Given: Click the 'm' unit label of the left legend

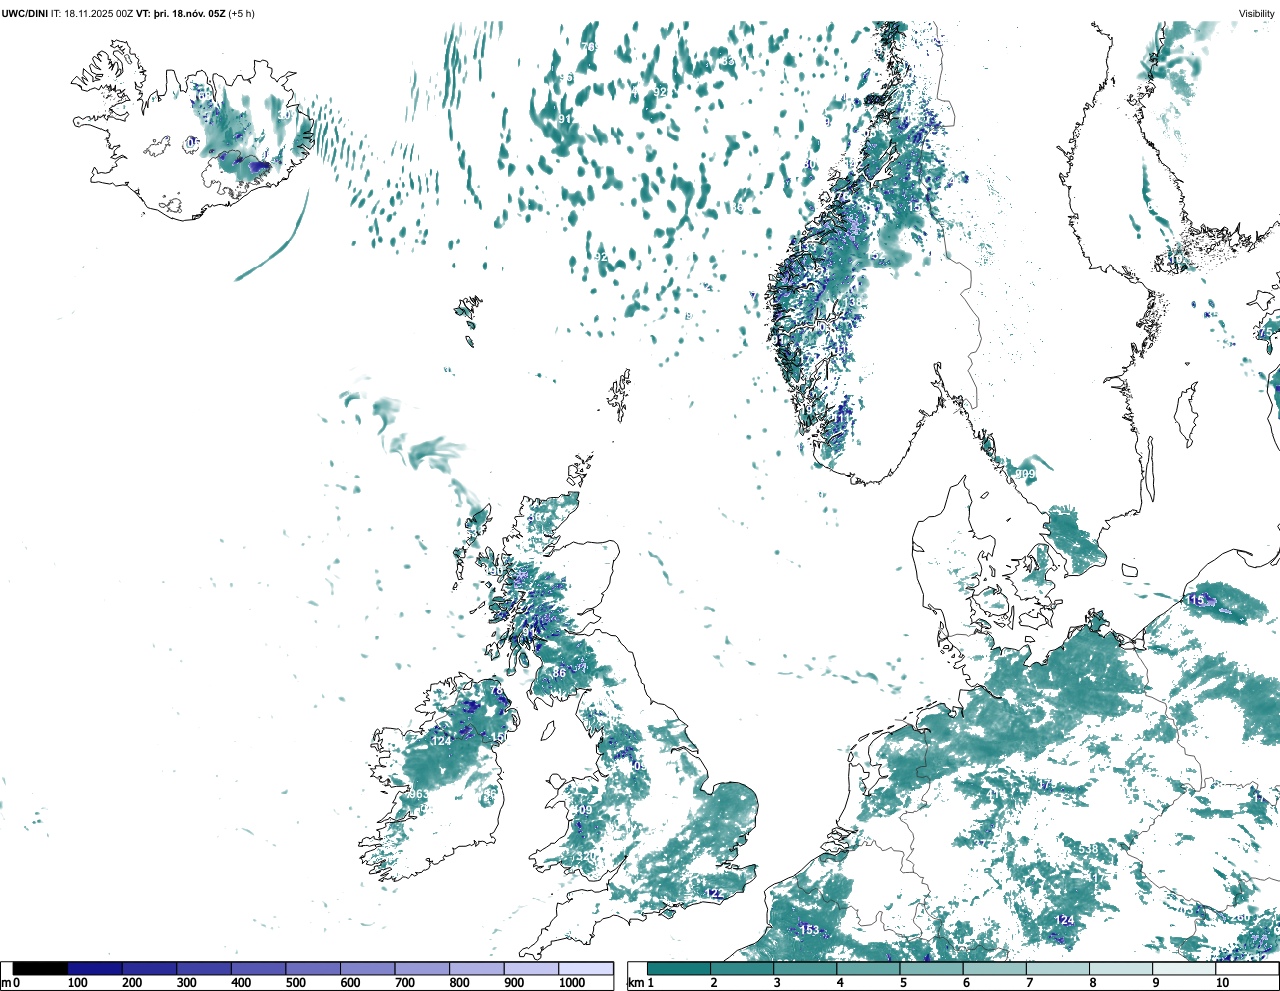Looking at the screenshot, I should click(6, 983).
